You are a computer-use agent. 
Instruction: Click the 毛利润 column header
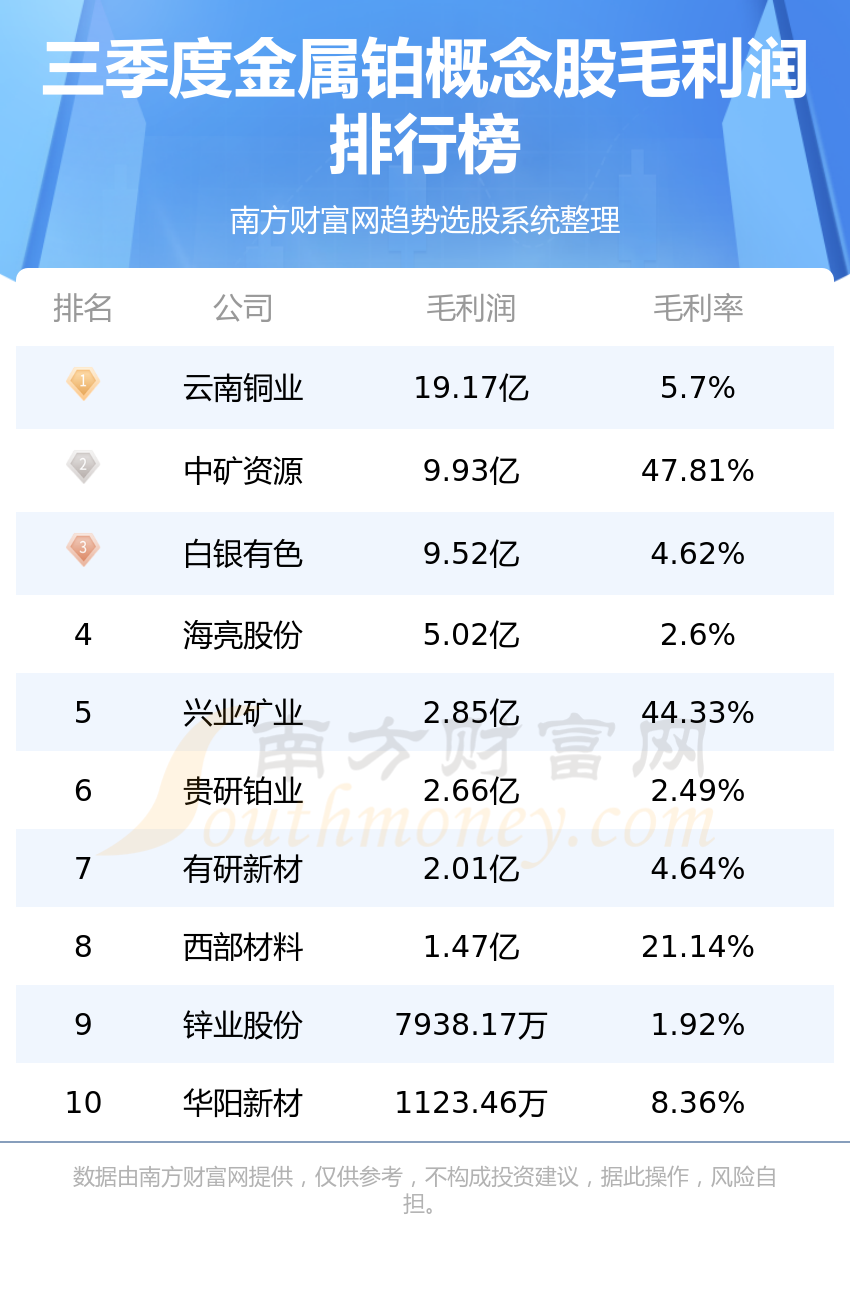coord(471,308)
